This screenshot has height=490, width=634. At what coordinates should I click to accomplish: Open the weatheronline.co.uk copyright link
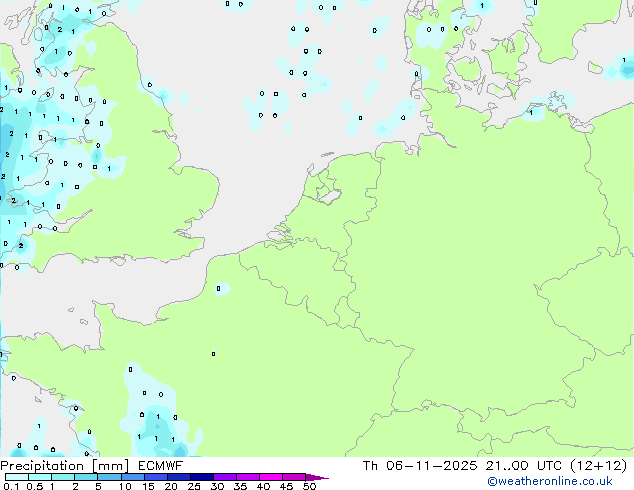(550, 481)
